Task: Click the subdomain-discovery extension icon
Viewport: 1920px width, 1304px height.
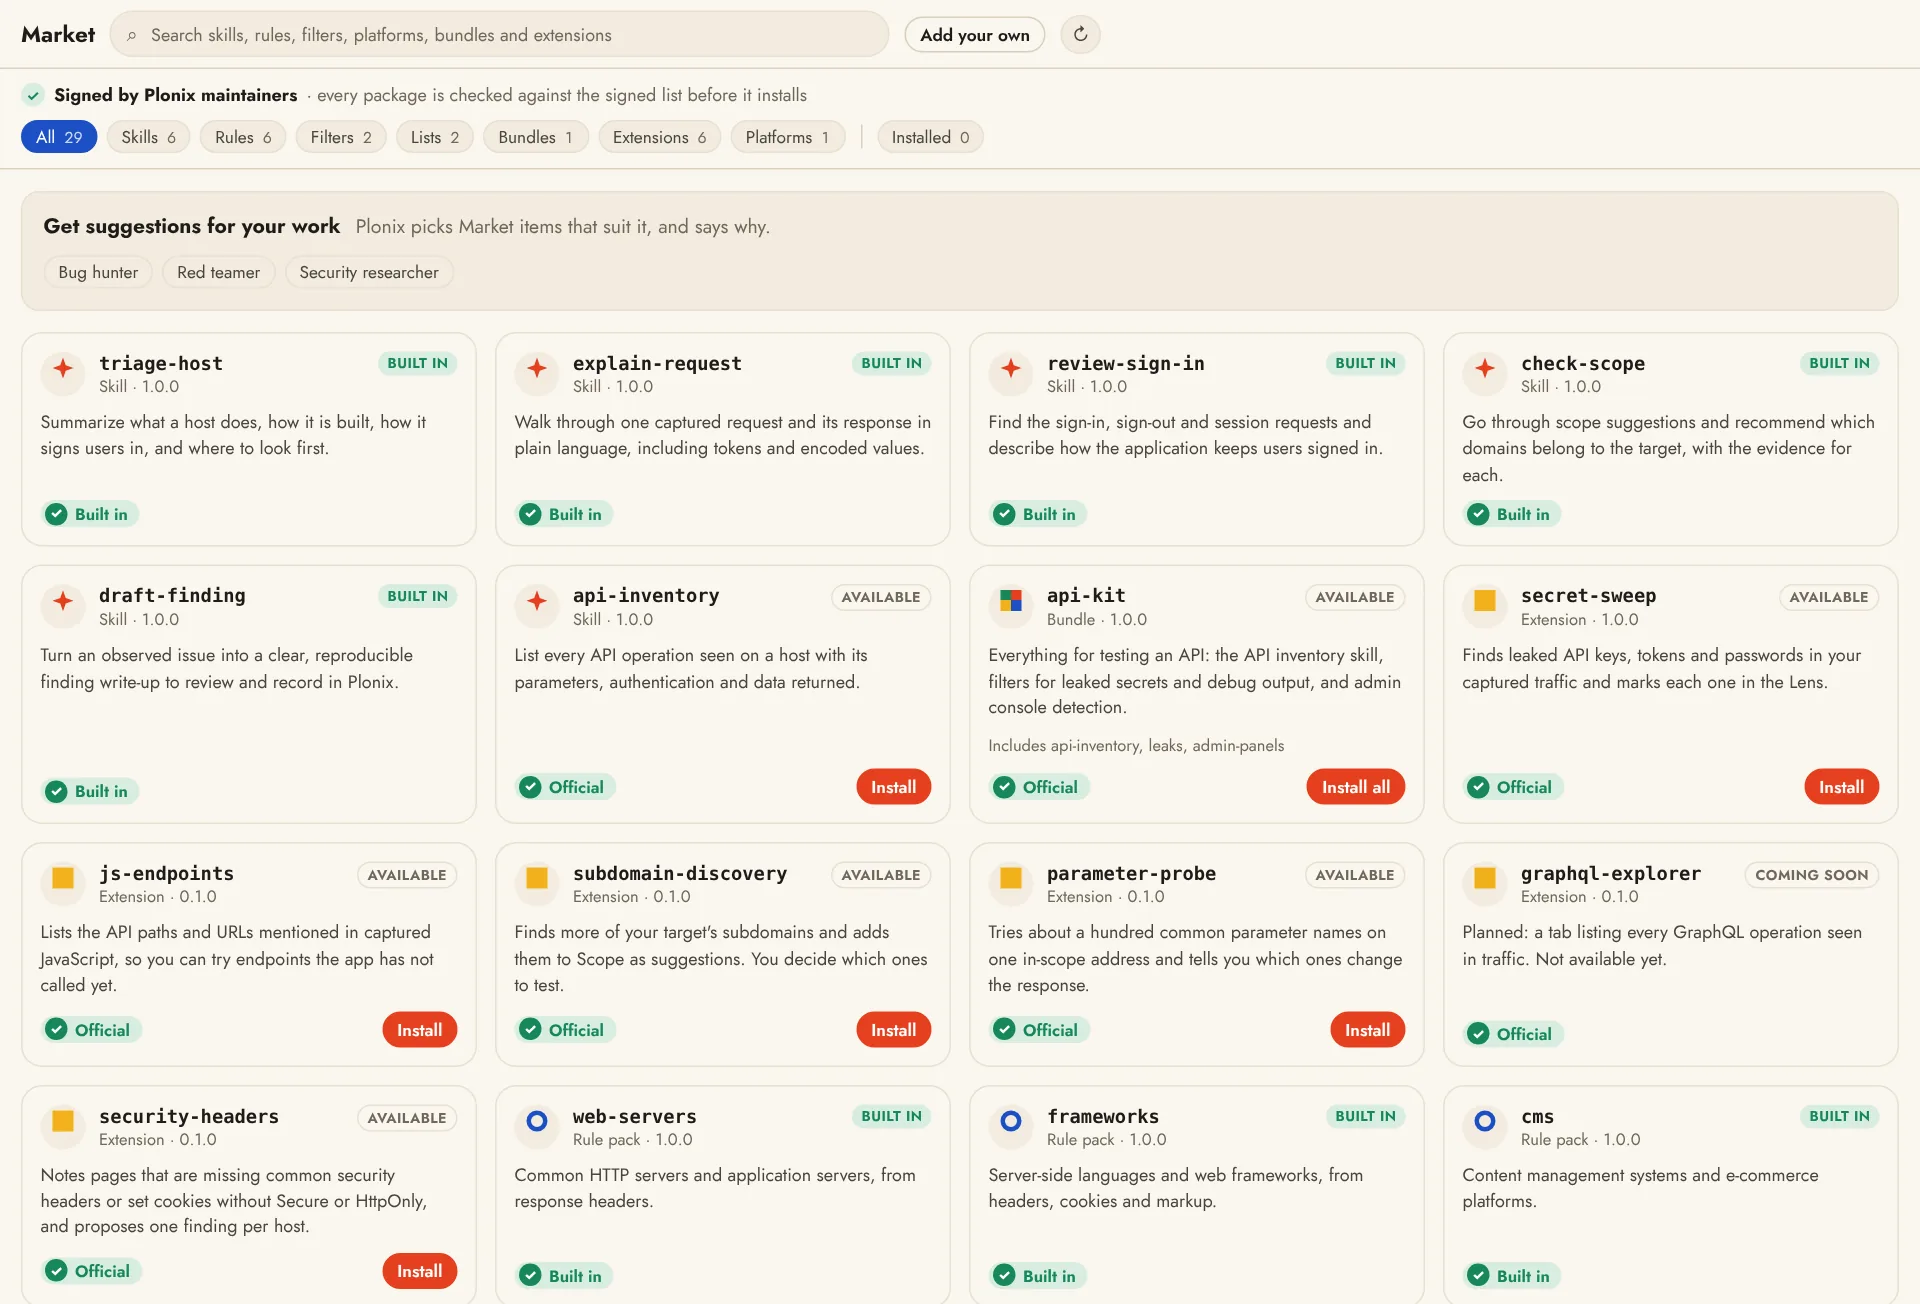Action: (537, 880)
